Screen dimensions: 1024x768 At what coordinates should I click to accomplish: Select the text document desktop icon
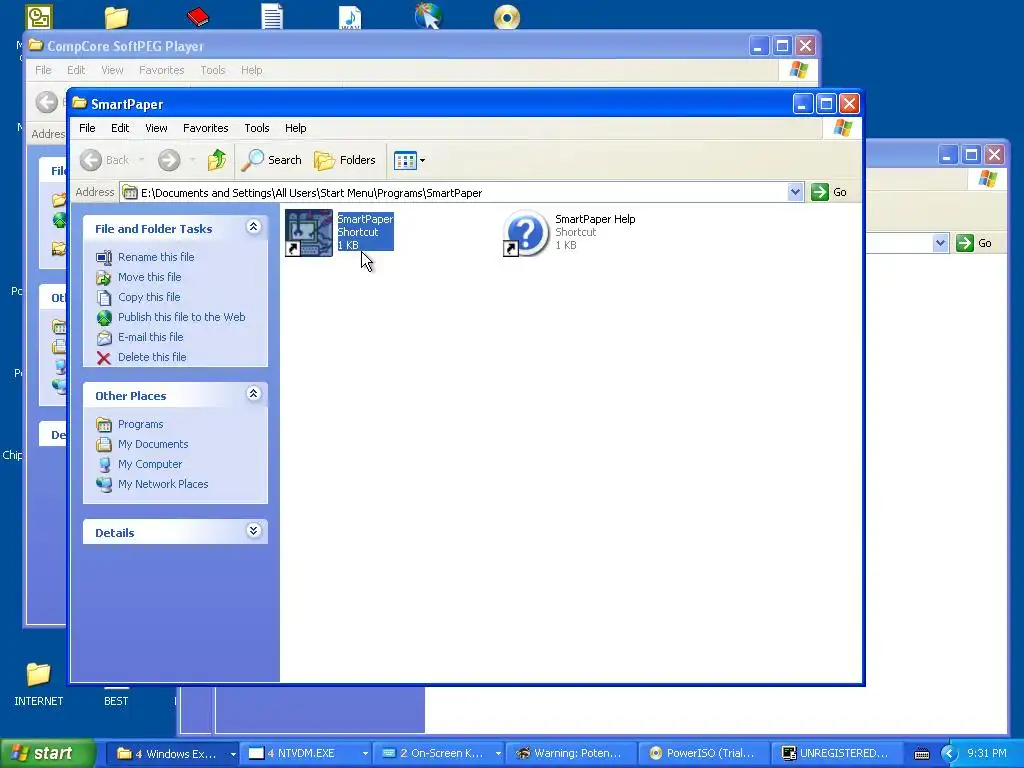(x=272, y=16)
